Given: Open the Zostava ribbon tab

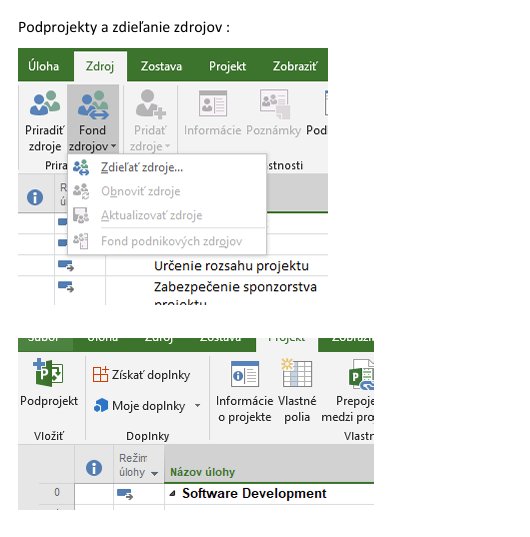Looking at the screenshot, I should pyautogui.click(x=161, y=66).
